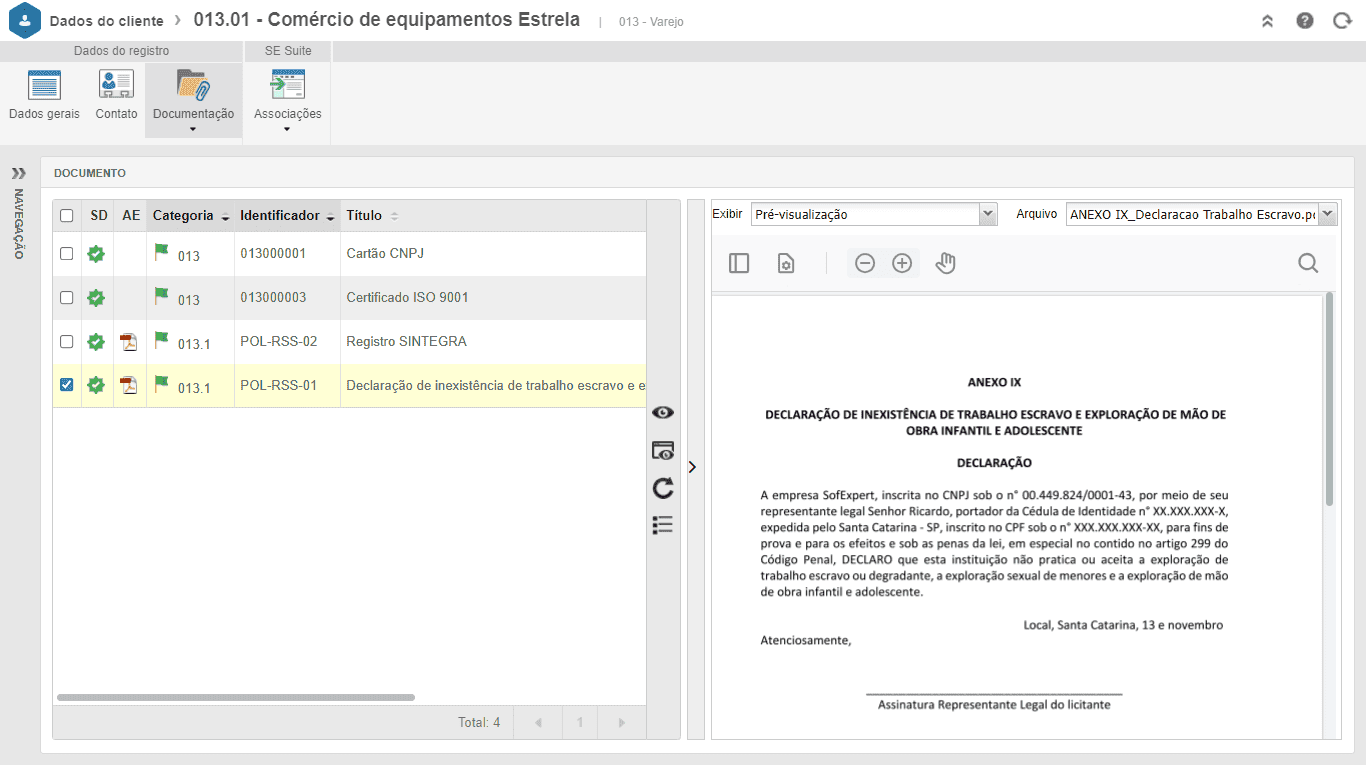Uncheck the POL-RSS-01 row checkbox
The image size is (1366, 768).
(67, 385)
